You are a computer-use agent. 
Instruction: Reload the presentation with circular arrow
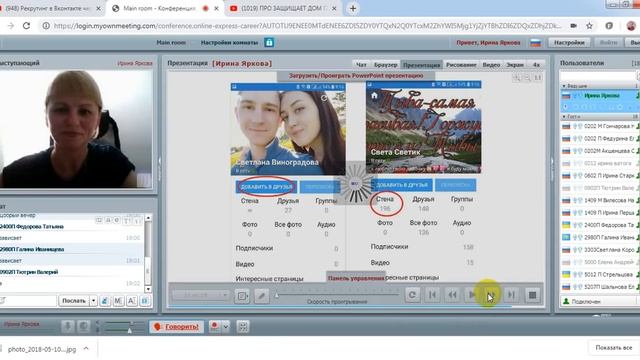(x=412, y=295)
